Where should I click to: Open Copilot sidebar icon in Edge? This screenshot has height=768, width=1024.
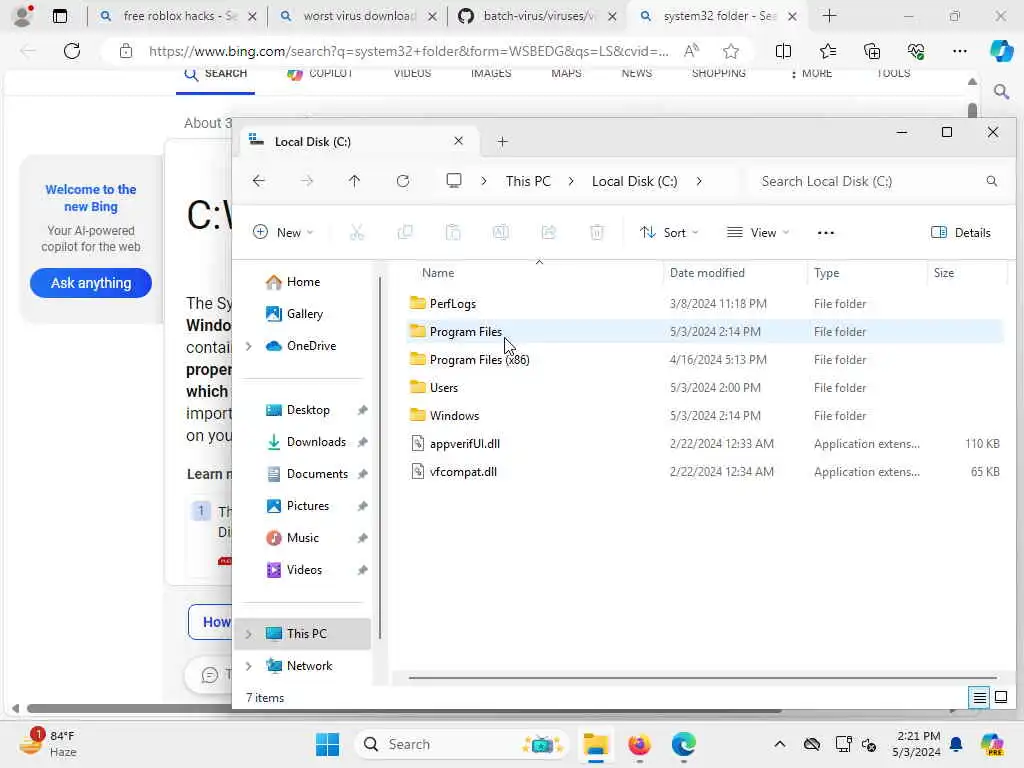click(1000, 50)
